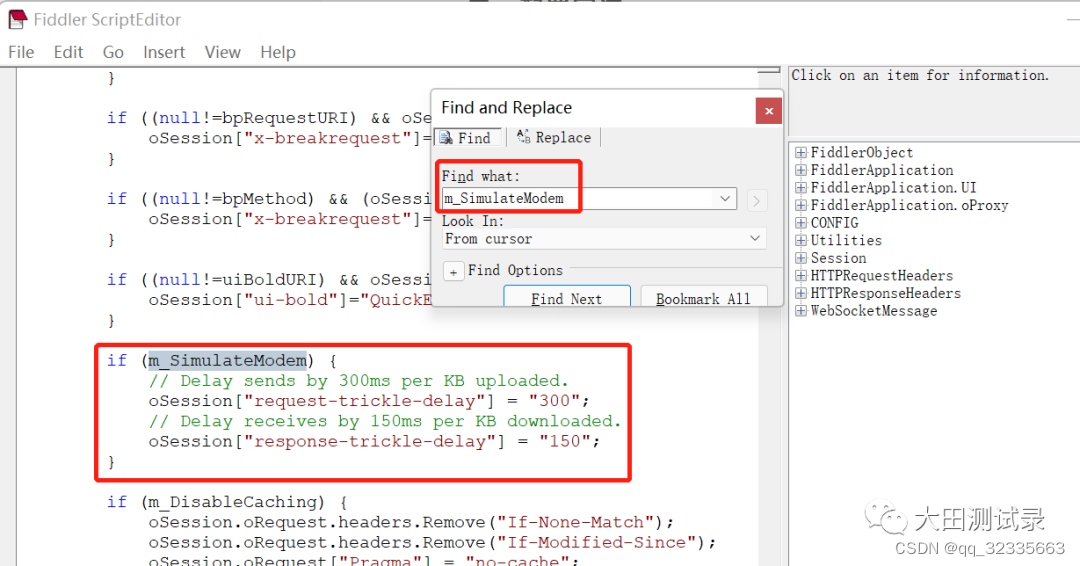Click 'Delay sends by 300ms' comment line
The height and width of the screenshot is (566, 1080).
tap(358, 381)
